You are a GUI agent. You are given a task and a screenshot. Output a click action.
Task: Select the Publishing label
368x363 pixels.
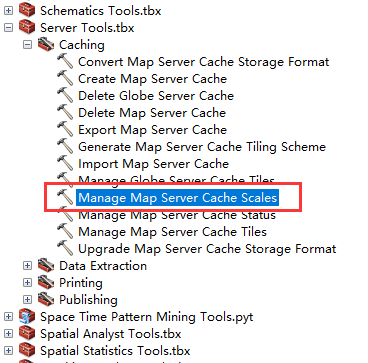pyautogui.click(x=88, y=300)
